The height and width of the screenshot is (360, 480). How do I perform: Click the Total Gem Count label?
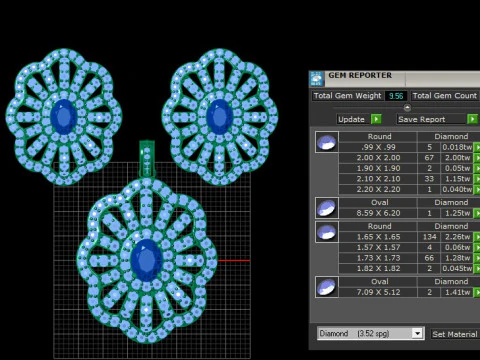[x=445, y=96]
